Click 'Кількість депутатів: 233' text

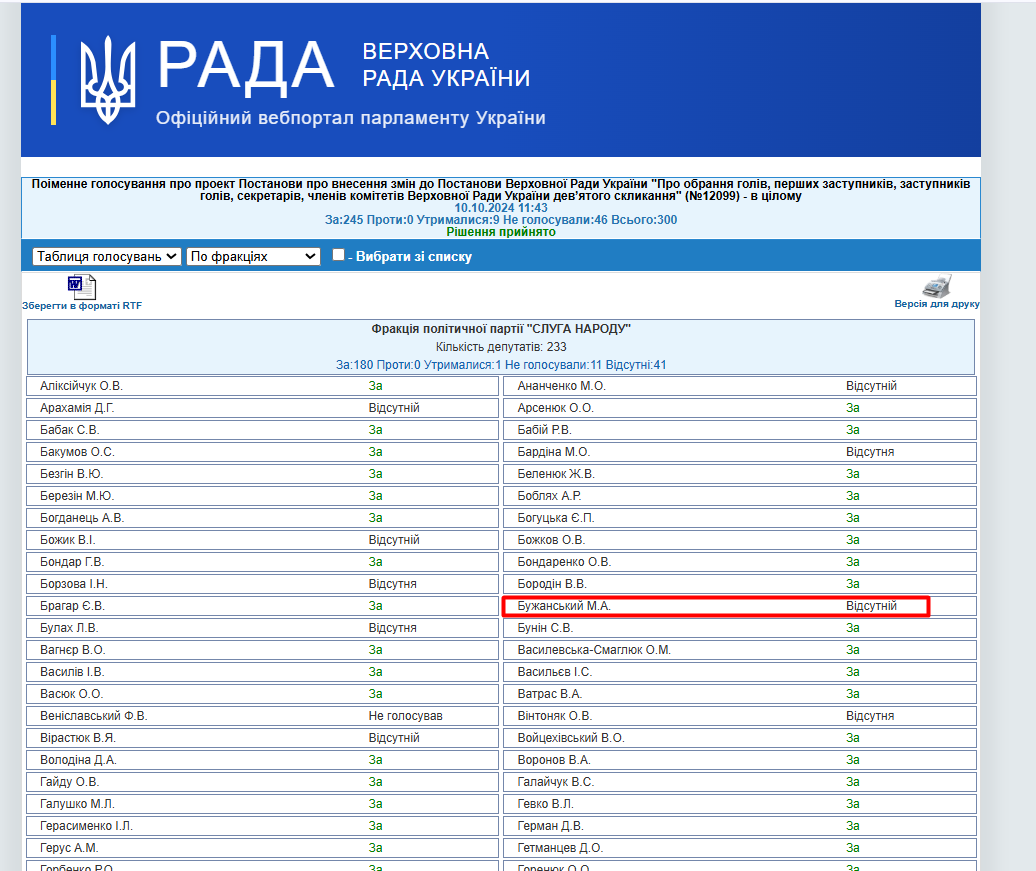(501, 346)
